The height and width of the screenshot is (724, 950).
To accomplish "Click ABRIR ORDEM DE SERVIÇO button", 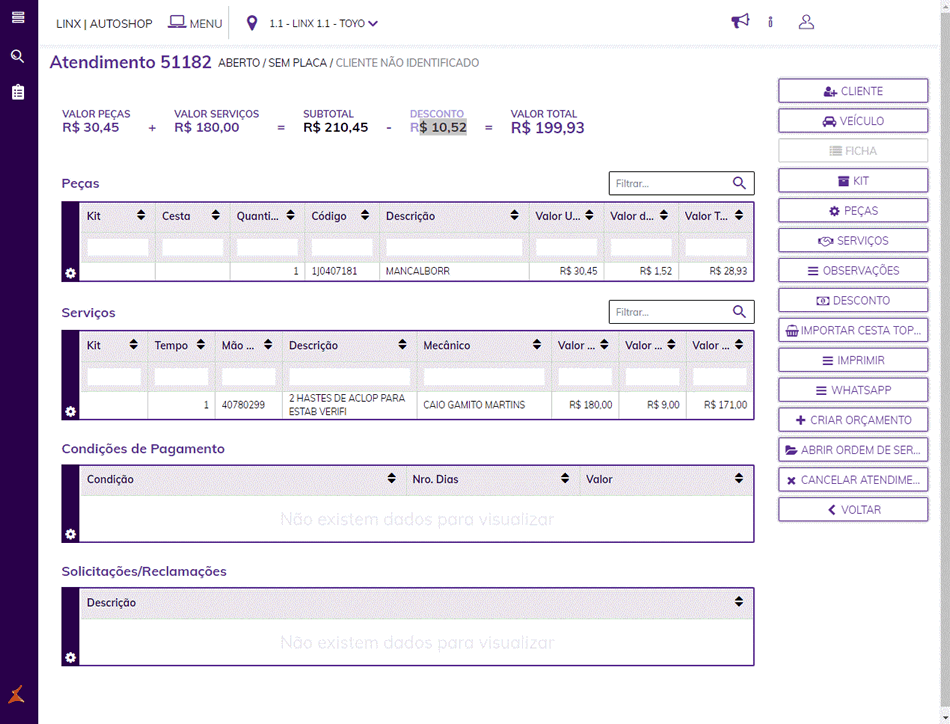I will coord(853,450).
